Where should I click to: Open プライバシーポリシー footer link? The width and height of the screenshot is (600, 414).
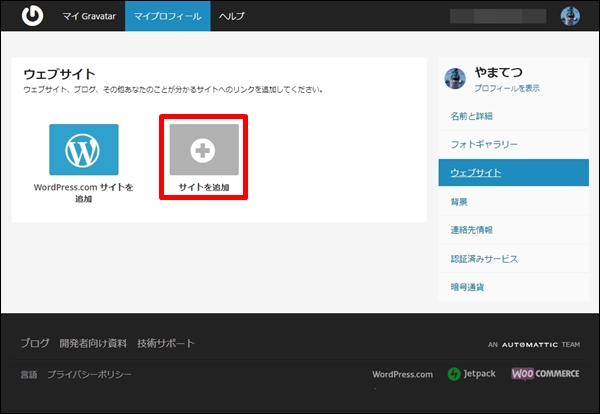coord(89,375)
